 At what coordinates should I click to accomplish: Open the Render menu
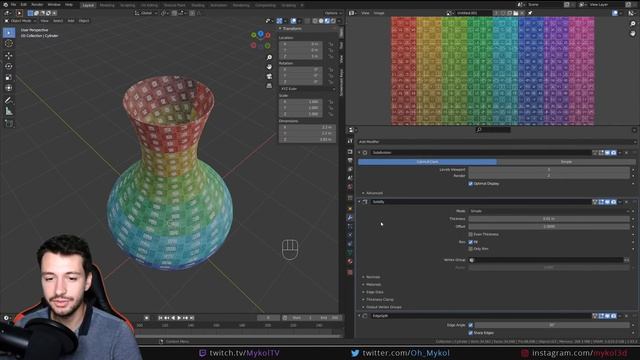tap(37, 4)
